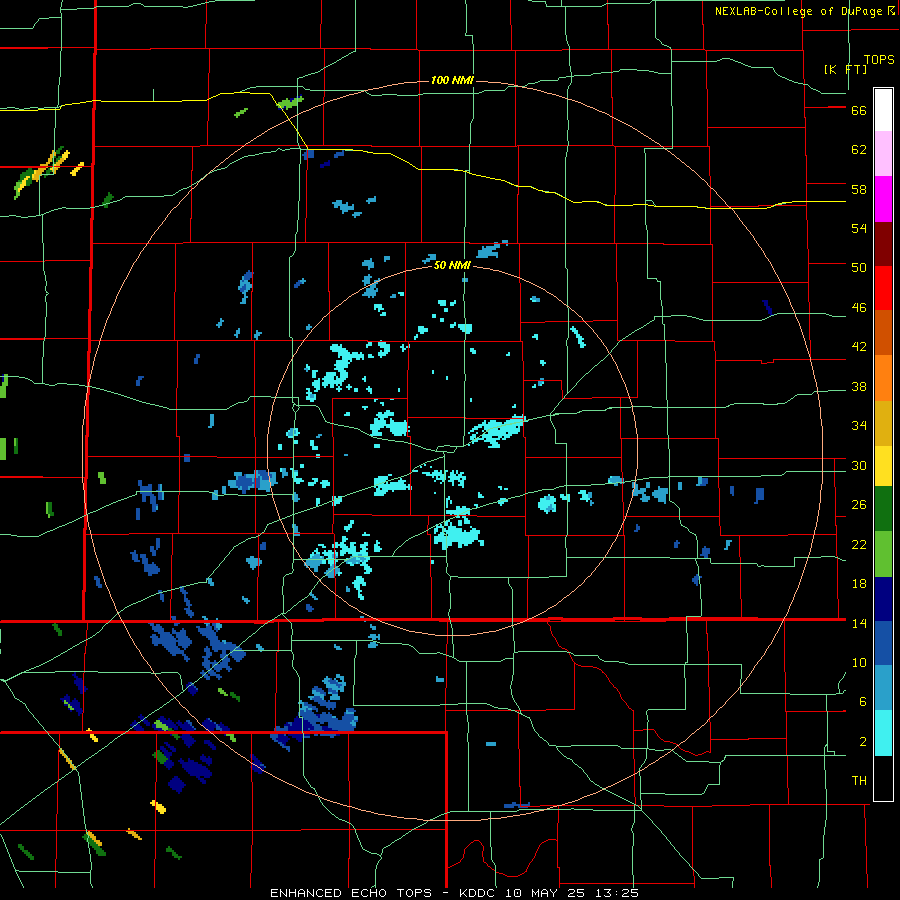900x900 pixels.
Task: Select the cyan legend swatch
Action: coord(883,733)
